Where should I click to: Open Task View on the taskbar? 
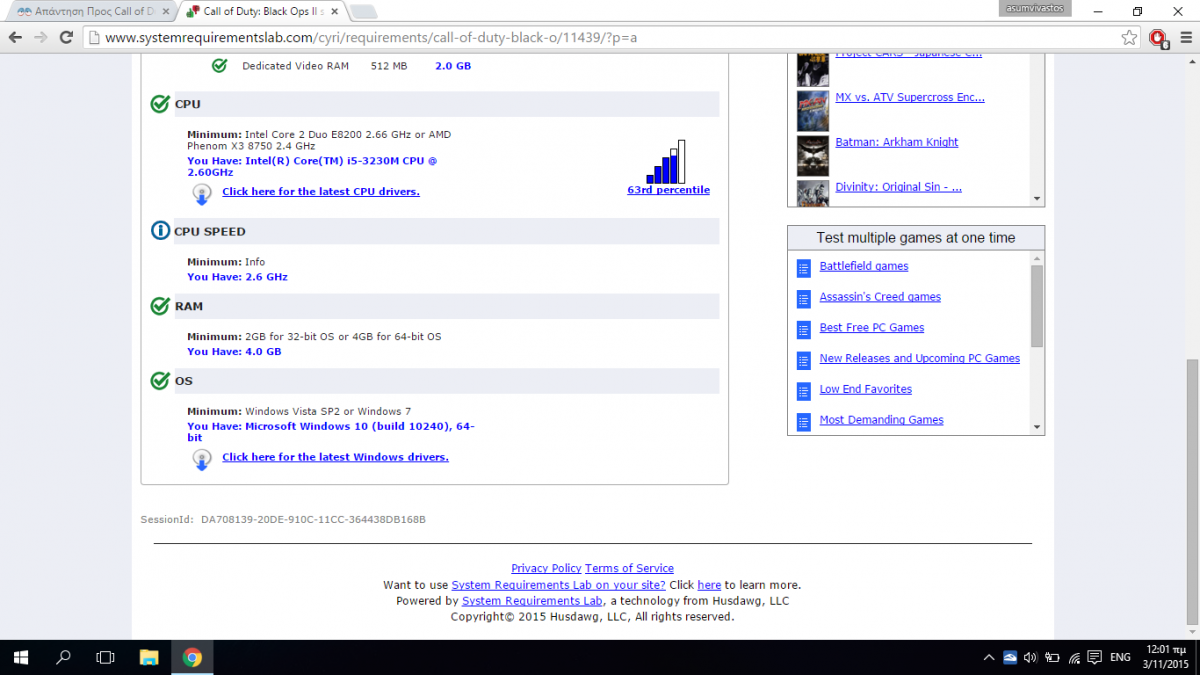(x=105, y=657)
